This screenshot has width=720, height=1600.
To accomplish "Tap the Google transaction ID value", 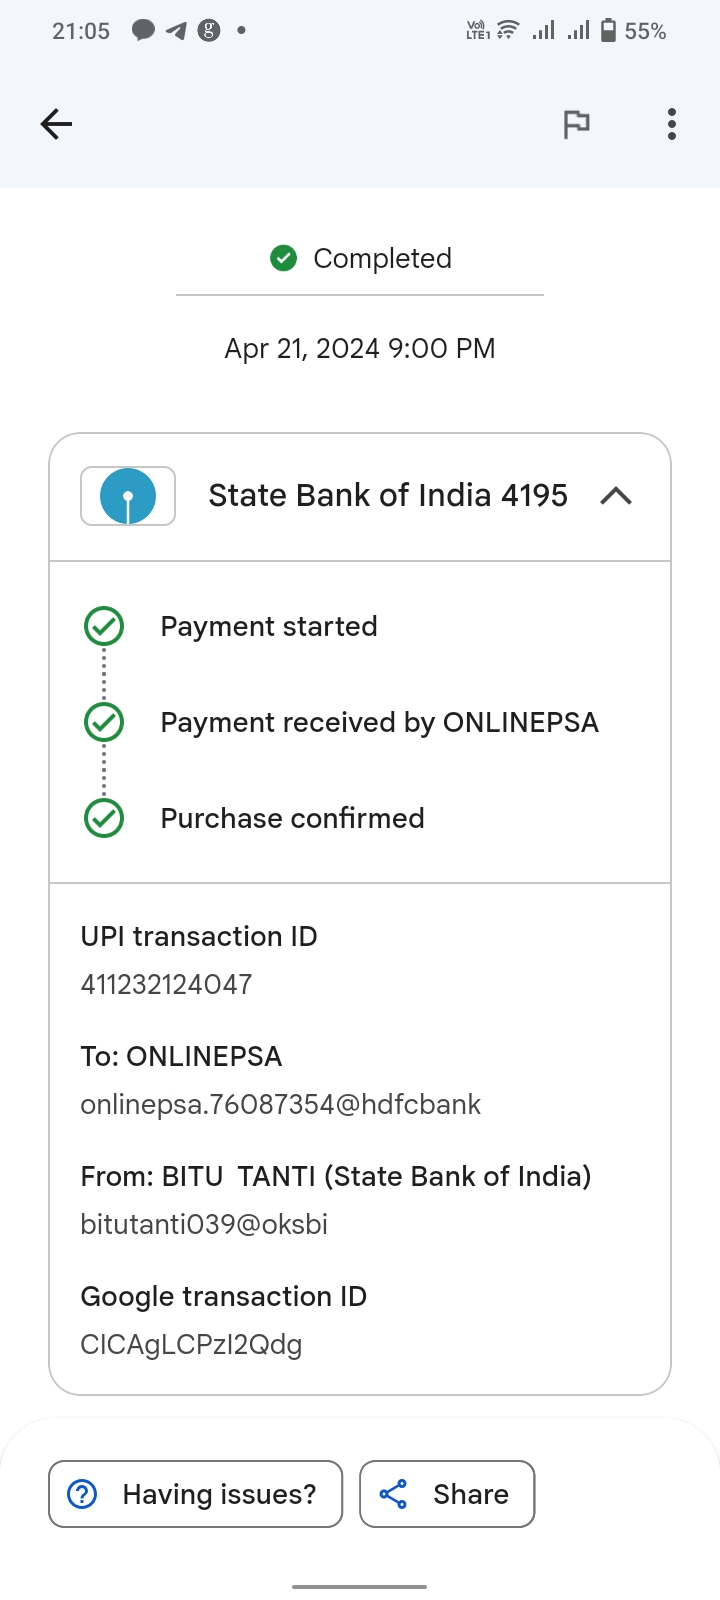I will tap(191, 1344).
